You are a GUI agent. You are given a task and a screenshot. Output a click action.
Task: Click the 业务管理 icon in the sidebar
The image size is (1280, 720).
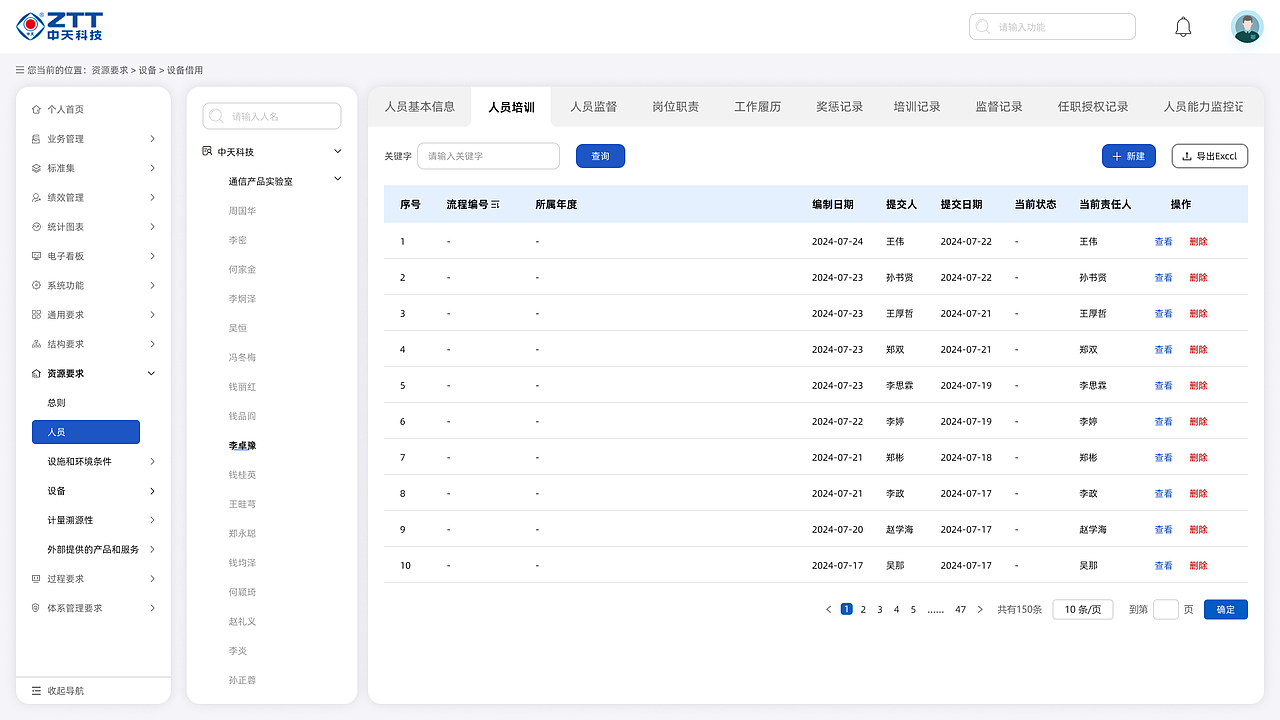coord(36,138)
